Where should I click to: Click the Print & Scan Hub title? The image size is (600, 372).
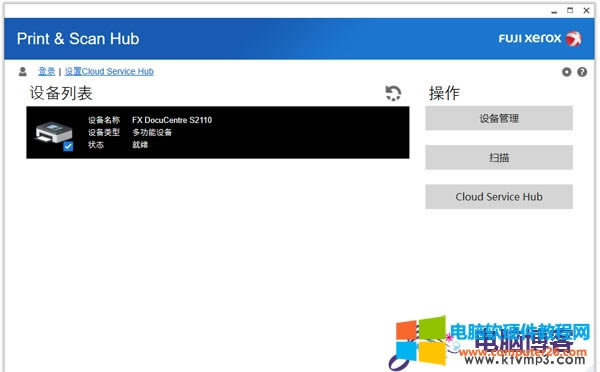coord(78,39)
